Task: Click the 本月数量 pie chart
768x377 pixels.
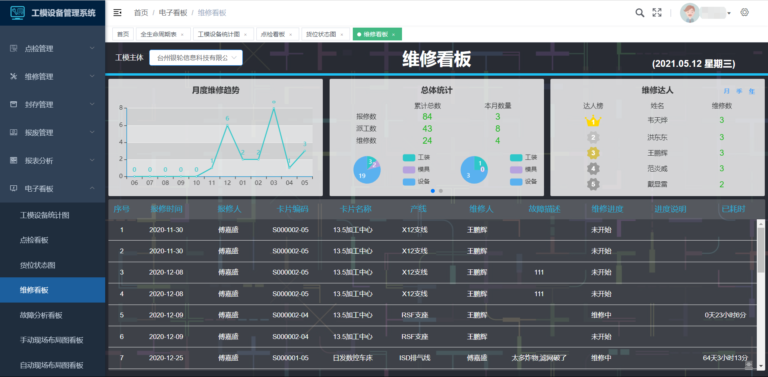Action: 474,169
